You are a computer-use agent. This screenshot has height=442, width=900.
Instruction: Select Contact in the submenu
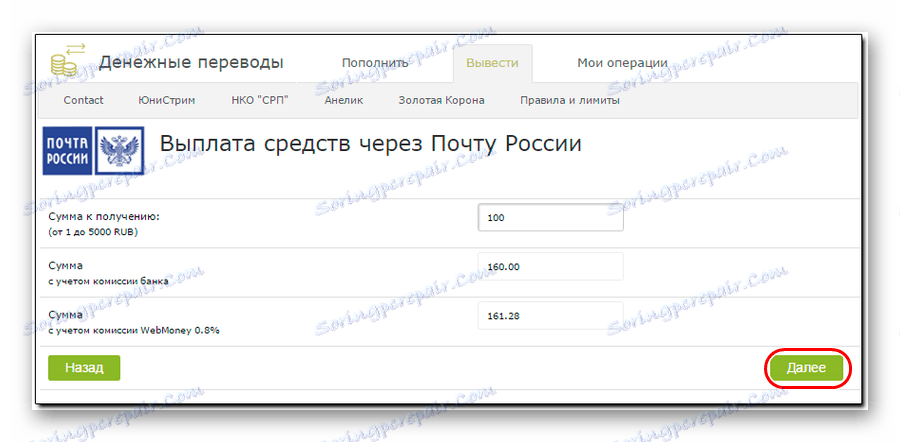point(83,100)
